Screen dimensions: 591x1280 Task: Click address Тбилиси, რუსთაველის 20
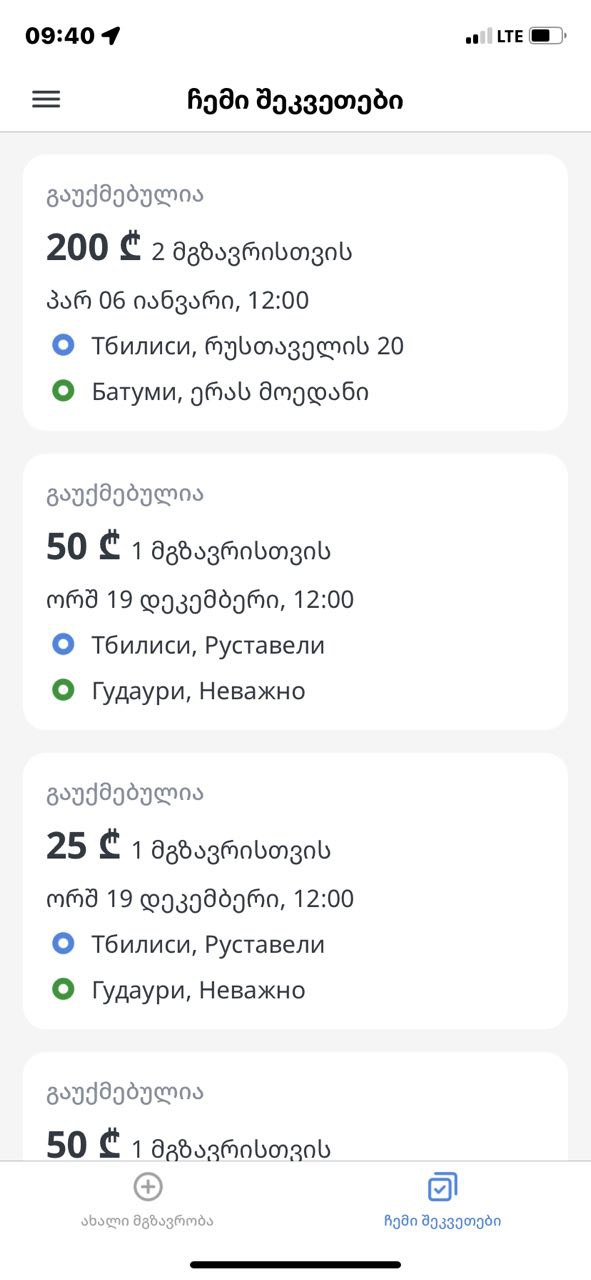(x=247, y=346)
